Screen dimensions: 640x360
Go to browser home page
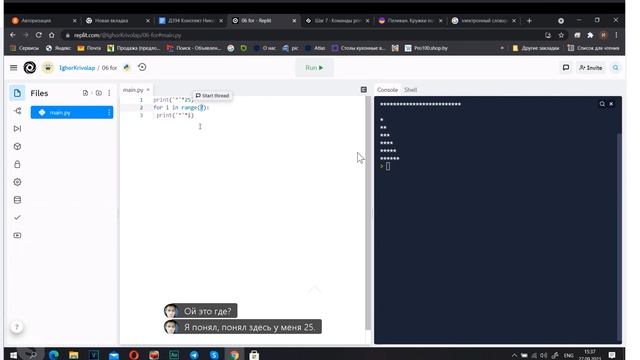click(x=51, y=35)
